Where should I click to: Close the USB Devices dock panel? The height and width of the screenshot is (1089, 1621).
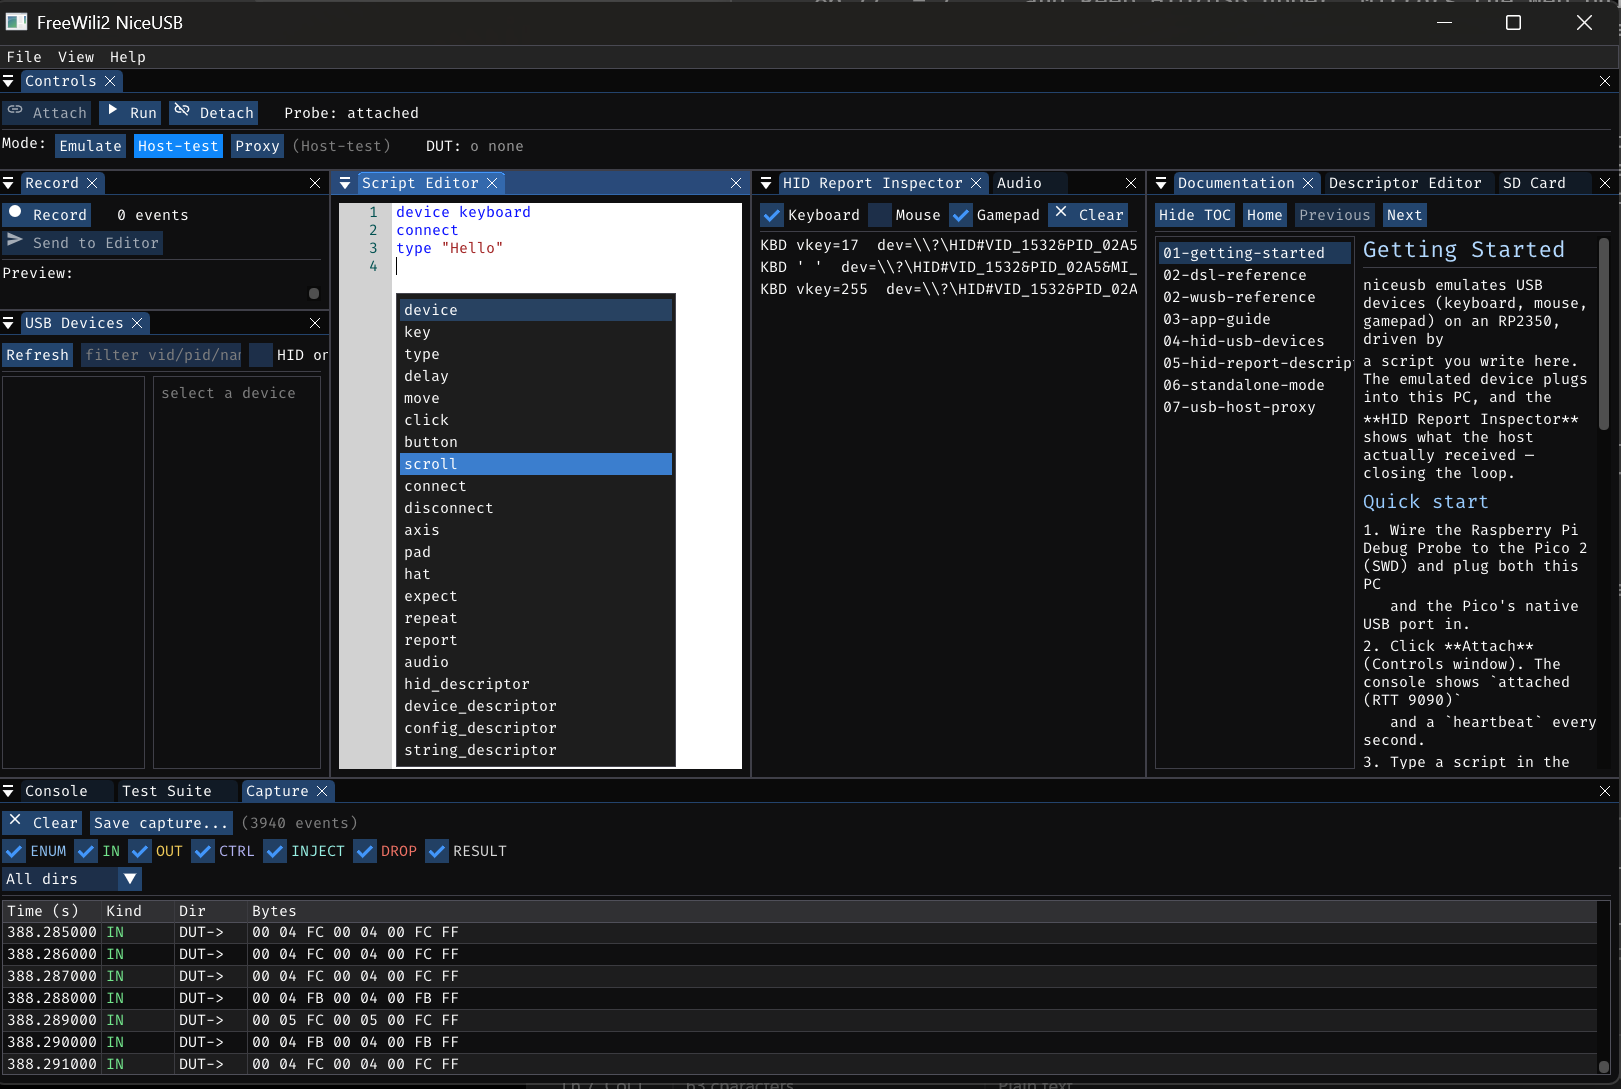tap(315, 323)
